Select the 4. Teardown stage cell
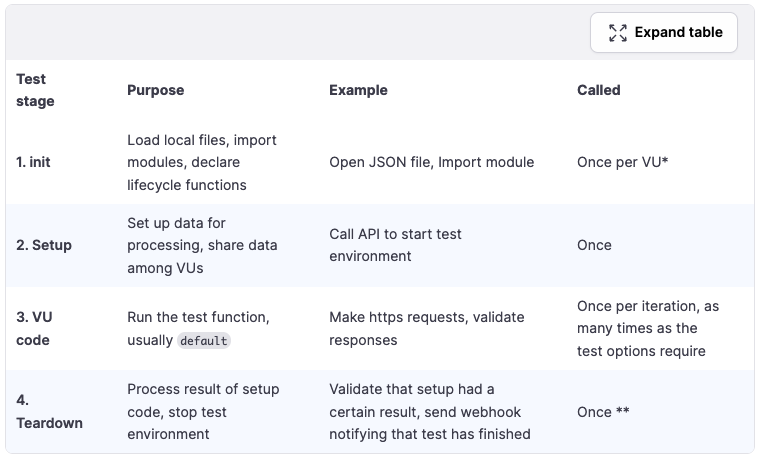The height and width of the screenshot is (459, 760). tap(48, 411)
